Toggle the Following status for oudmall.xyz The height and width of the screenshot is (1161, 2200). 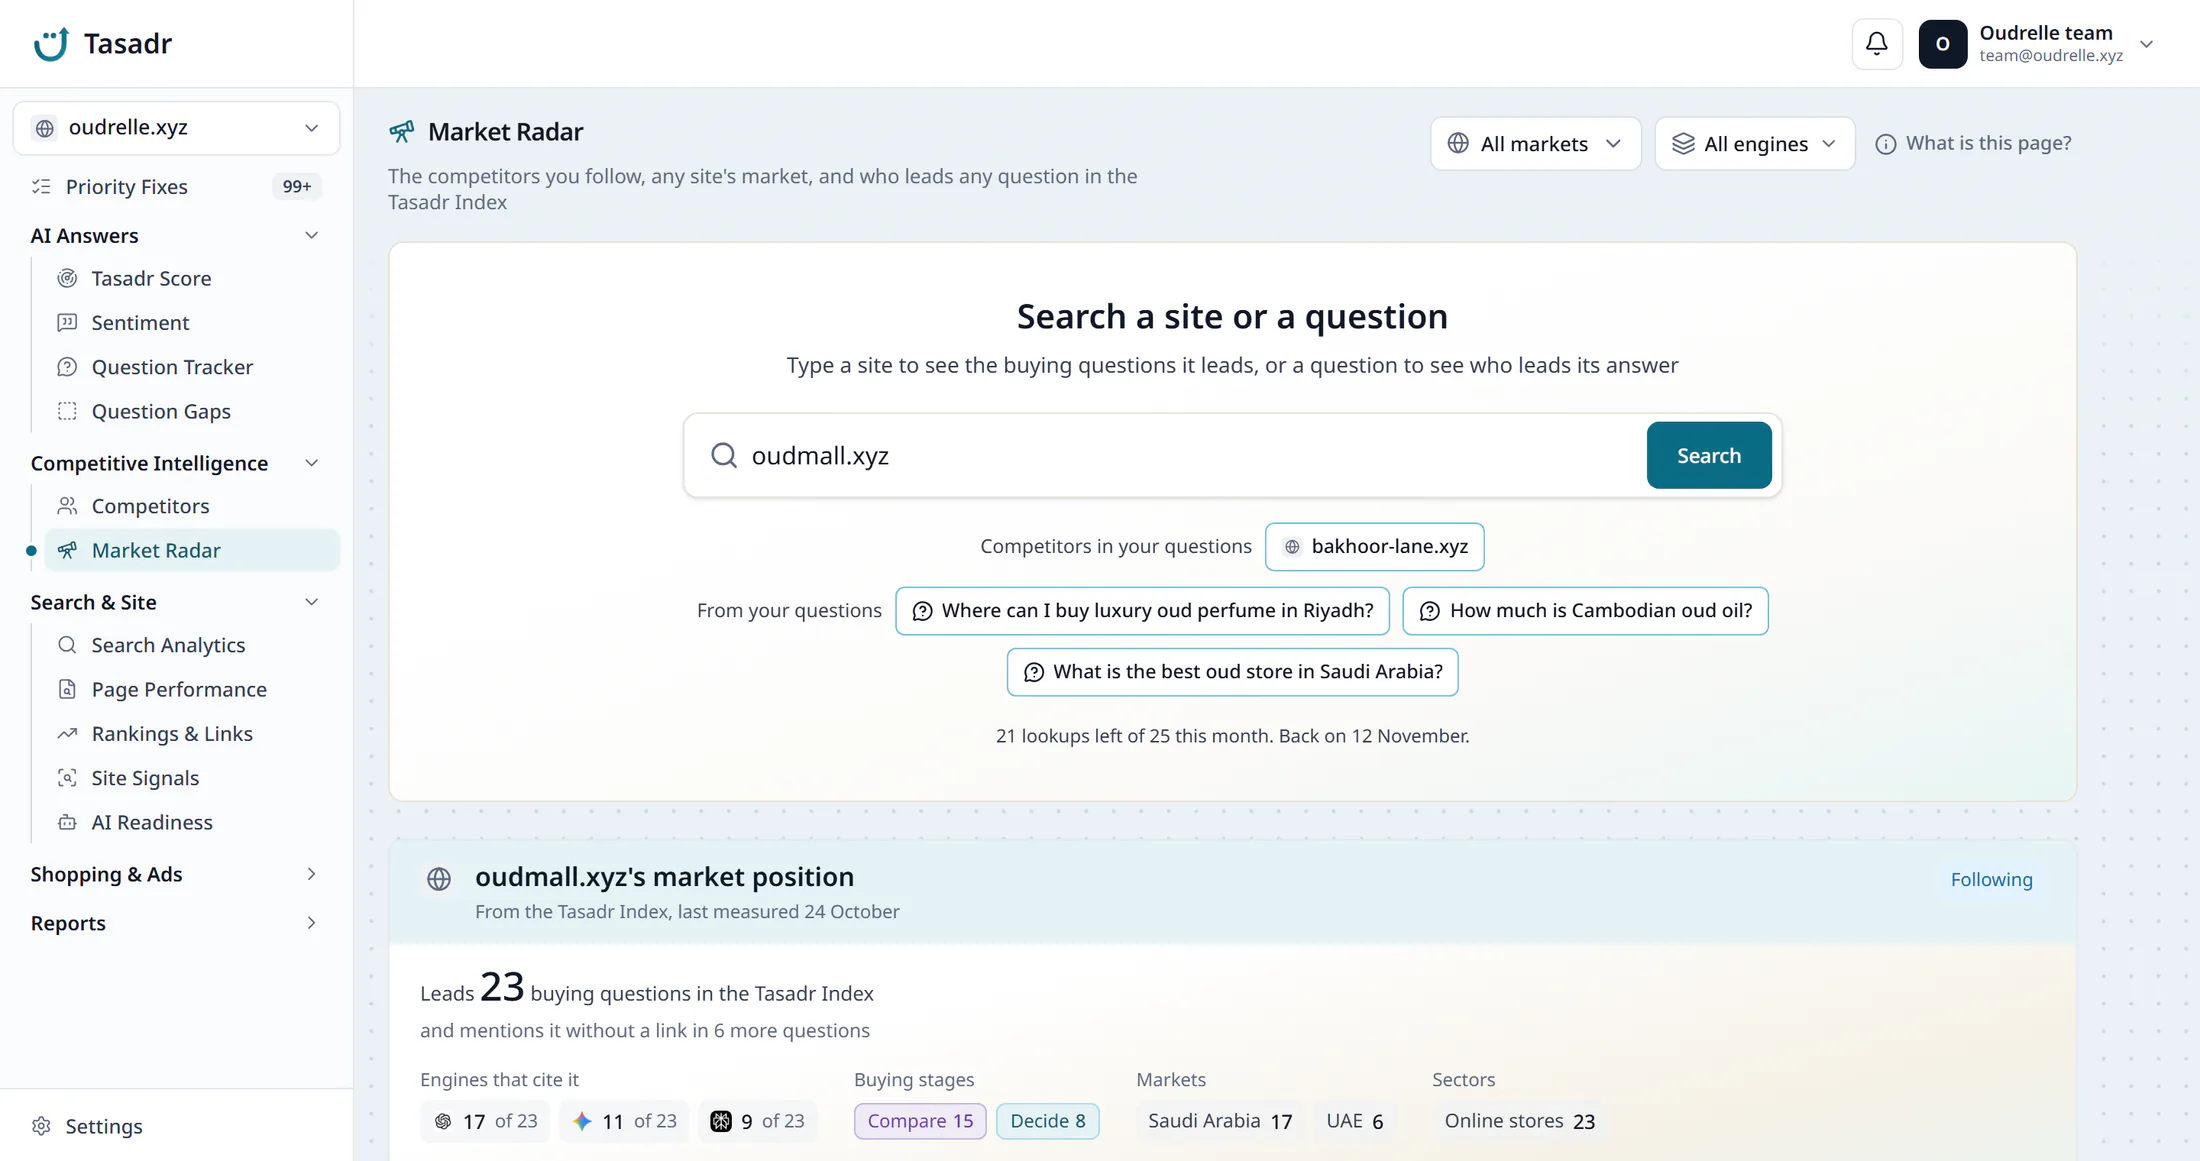(x=1991, y=879)
